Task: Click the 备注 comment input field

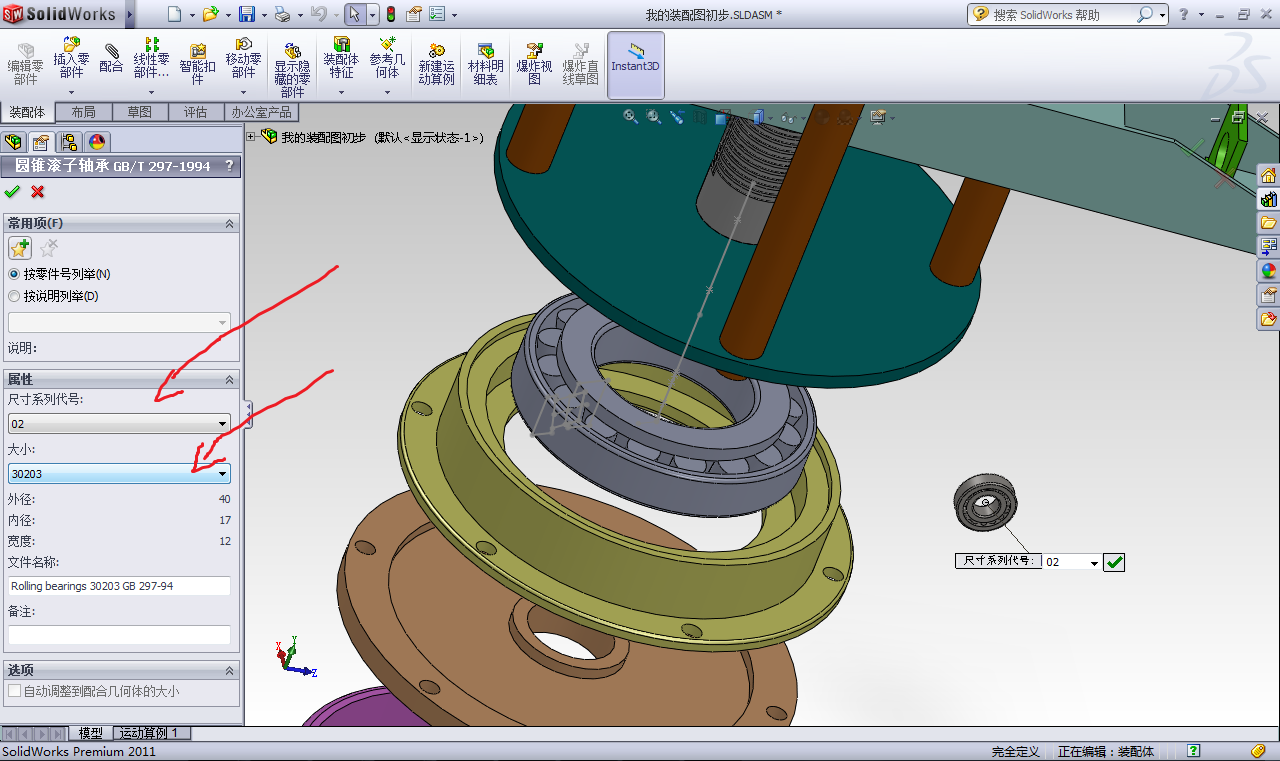Action: point(119,635)
